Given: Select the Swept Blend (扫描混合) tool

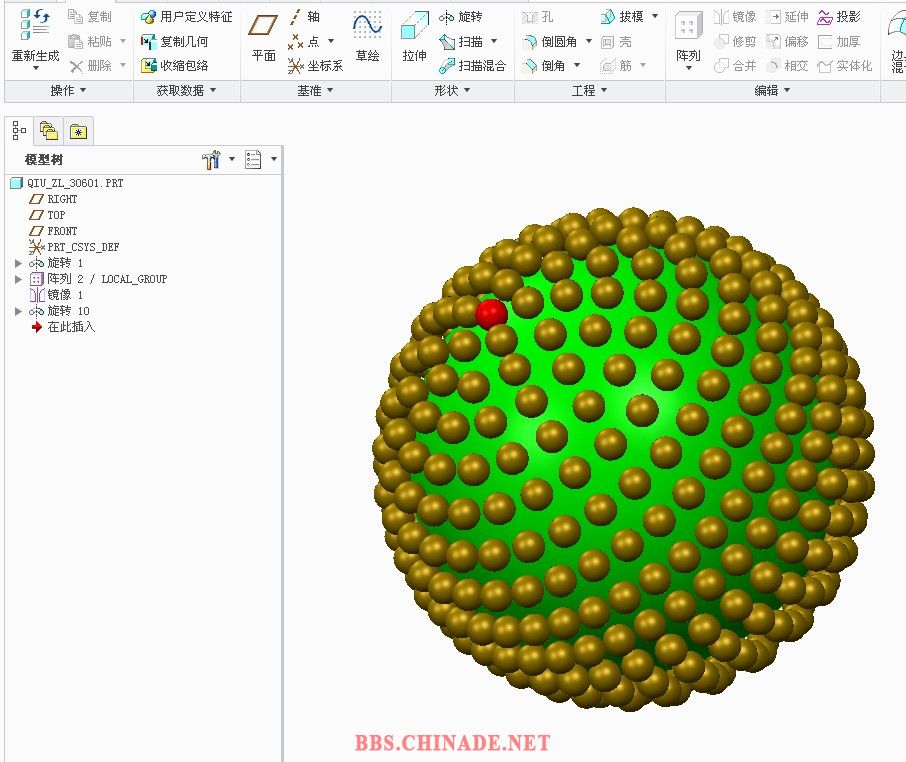Looking at the screenshot, I should click(473, 66).
